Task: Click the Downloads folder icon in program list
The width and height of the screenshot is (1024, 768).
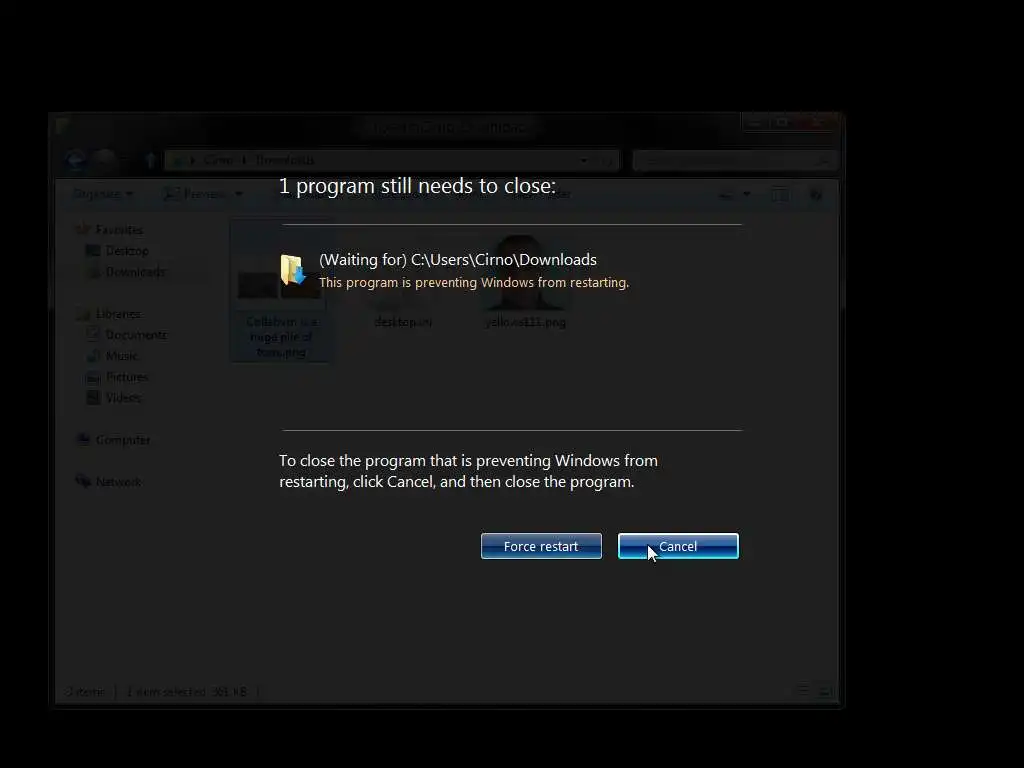Action: pos(293,270)
